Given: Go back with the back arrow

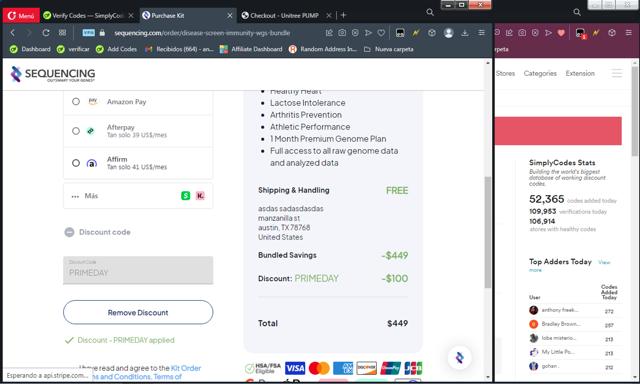Looking at the screenshot, I should coord(13,33).
